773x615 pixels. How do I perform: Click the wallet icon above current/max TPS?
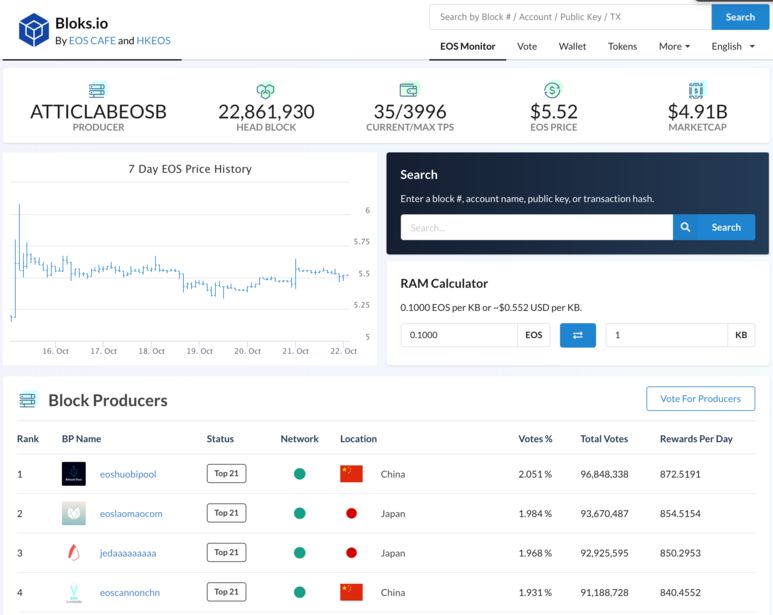click(x=409, y=90)
